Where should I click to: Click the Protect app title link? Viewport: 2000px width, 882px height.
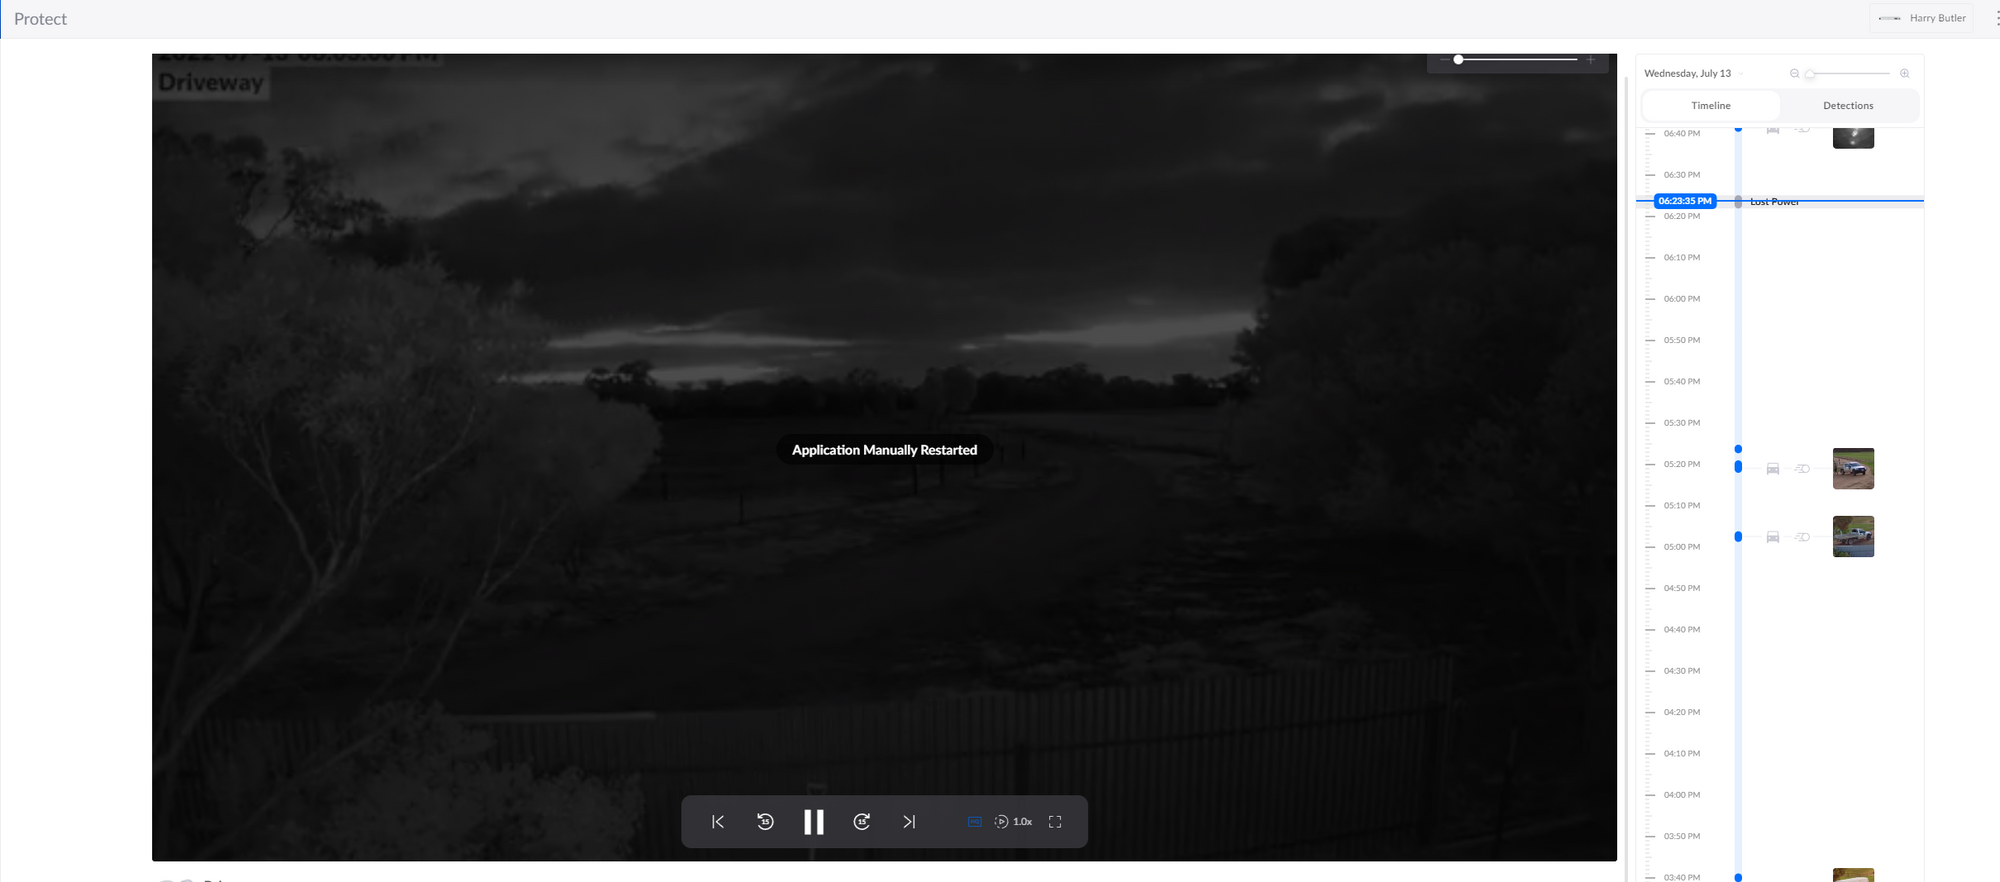40,19
